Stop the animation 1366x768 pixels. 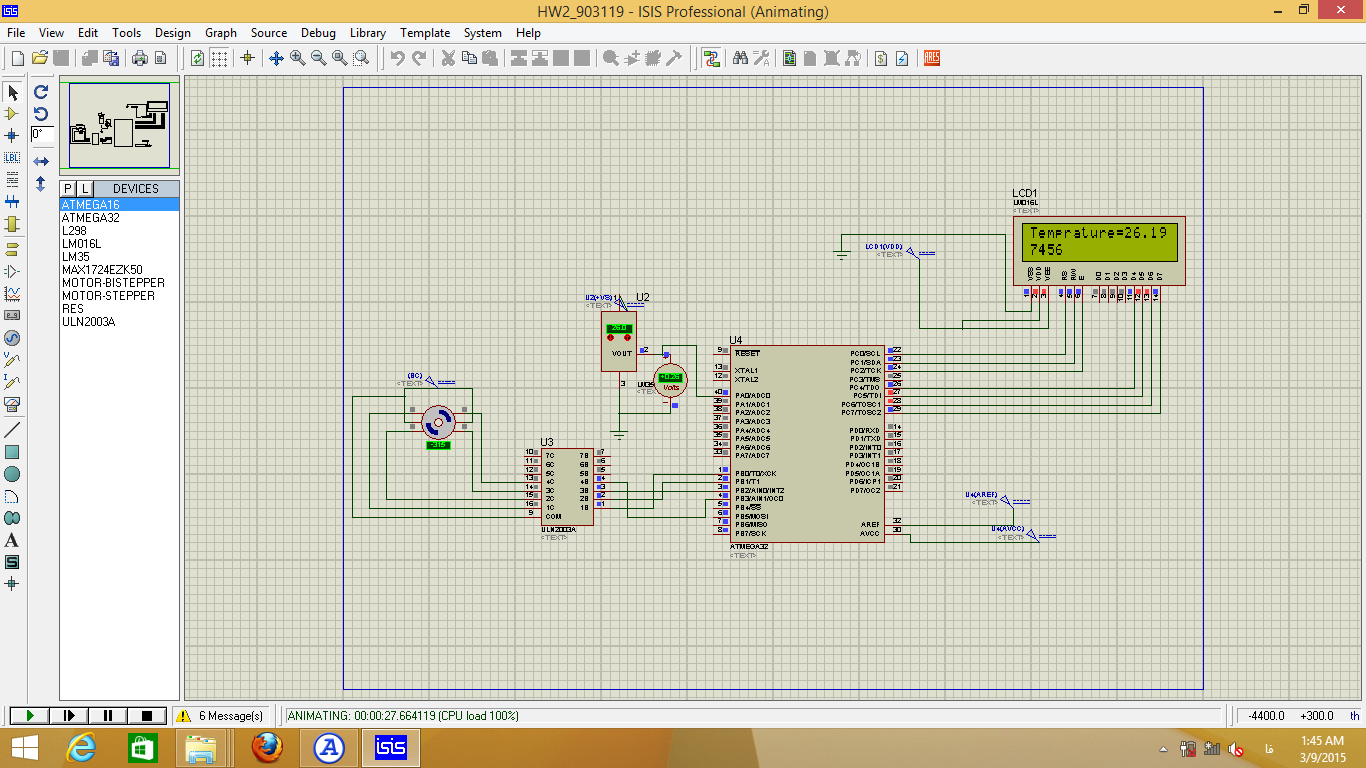pyautogui.click(x=147, y=716)
